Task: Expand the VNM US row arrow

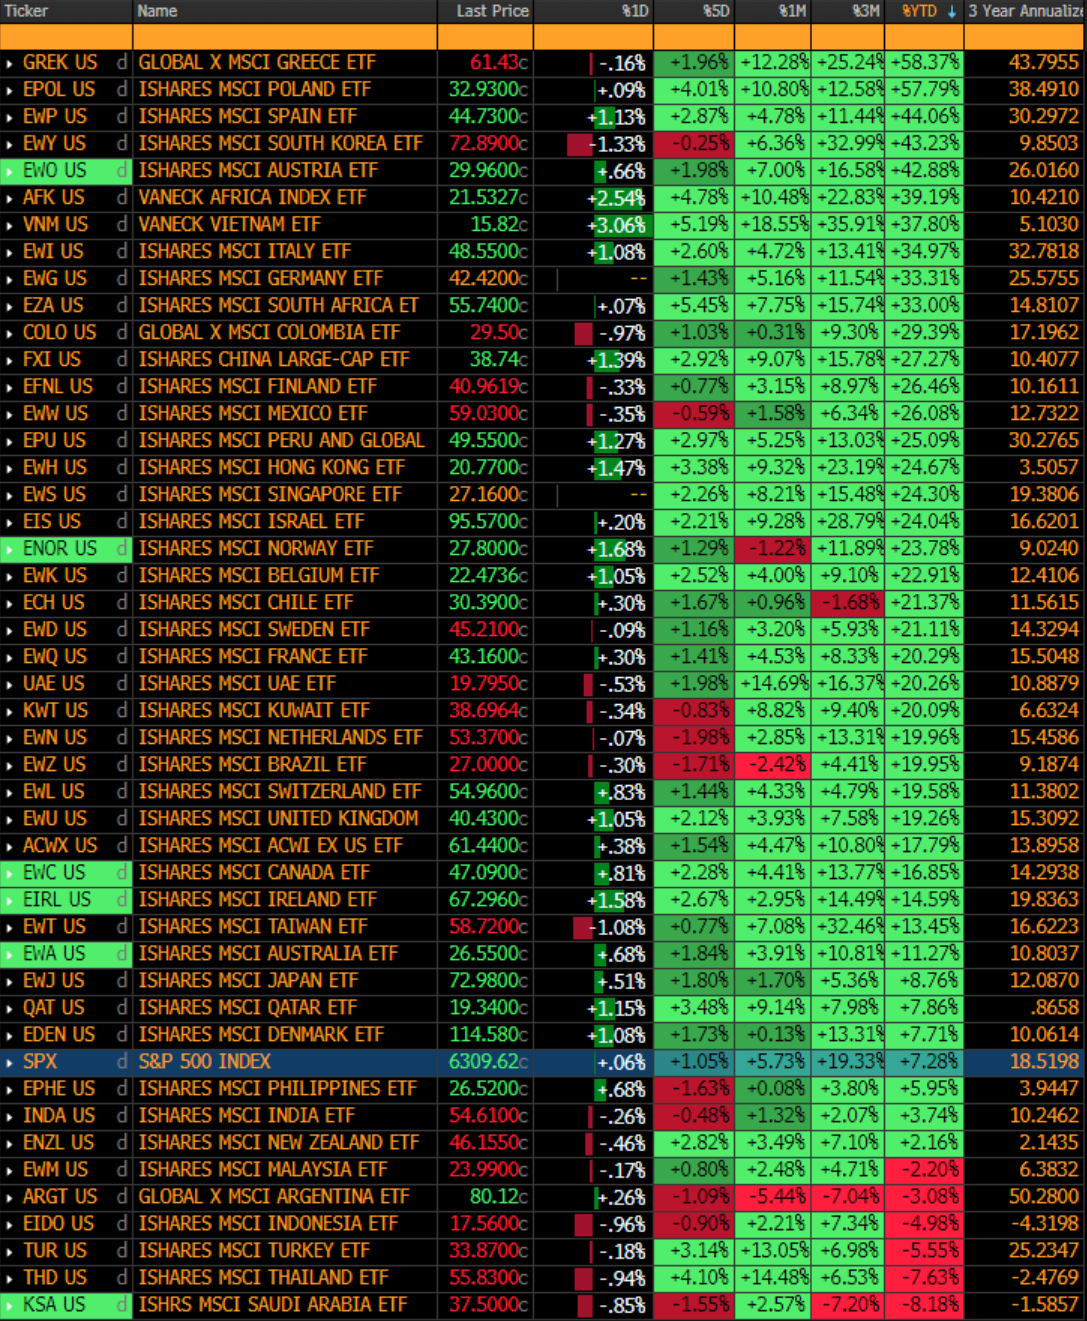Action: point(9,225)
